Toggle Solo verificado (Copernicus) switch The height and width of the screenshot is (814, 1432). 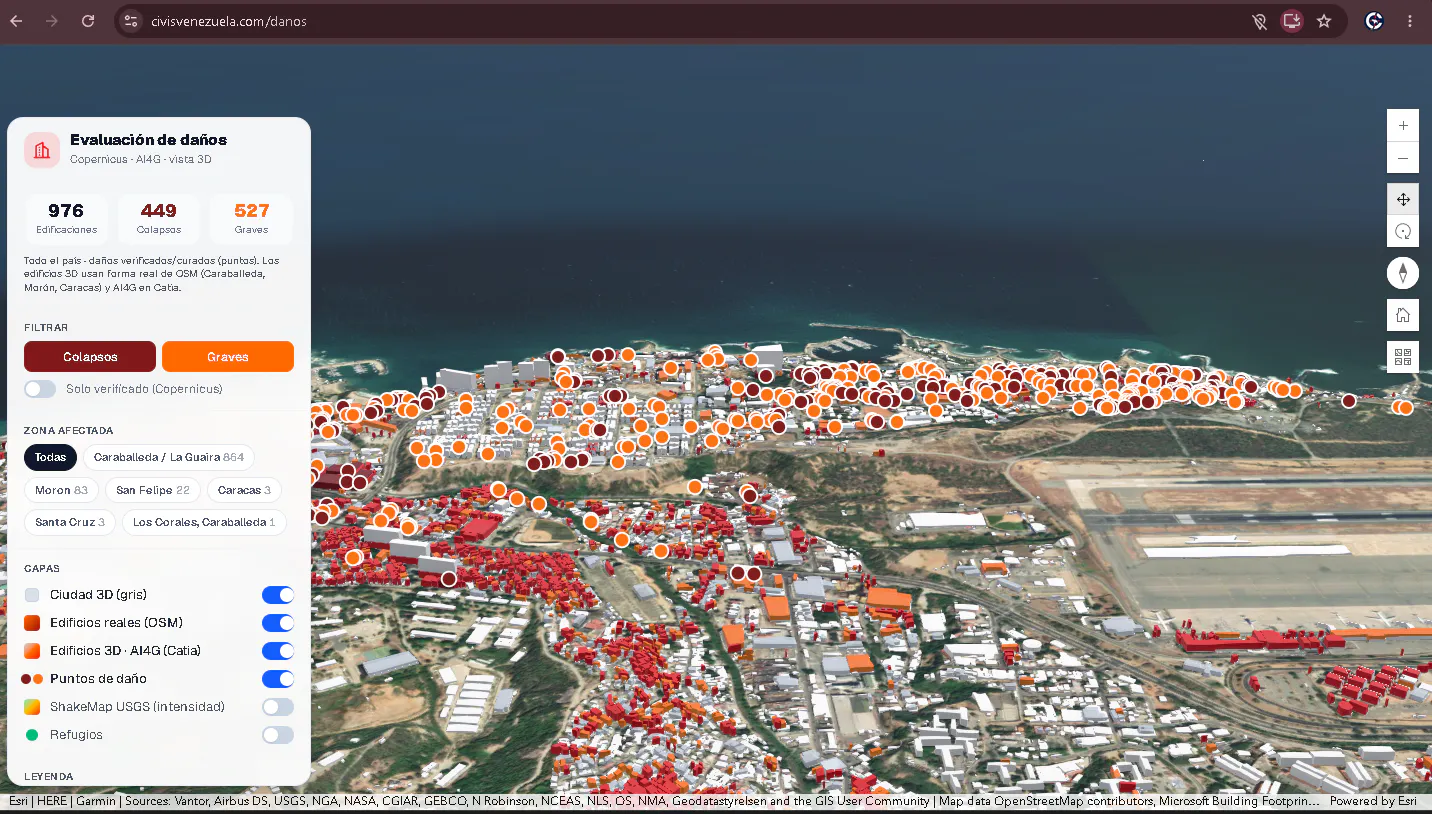point(40,389)
